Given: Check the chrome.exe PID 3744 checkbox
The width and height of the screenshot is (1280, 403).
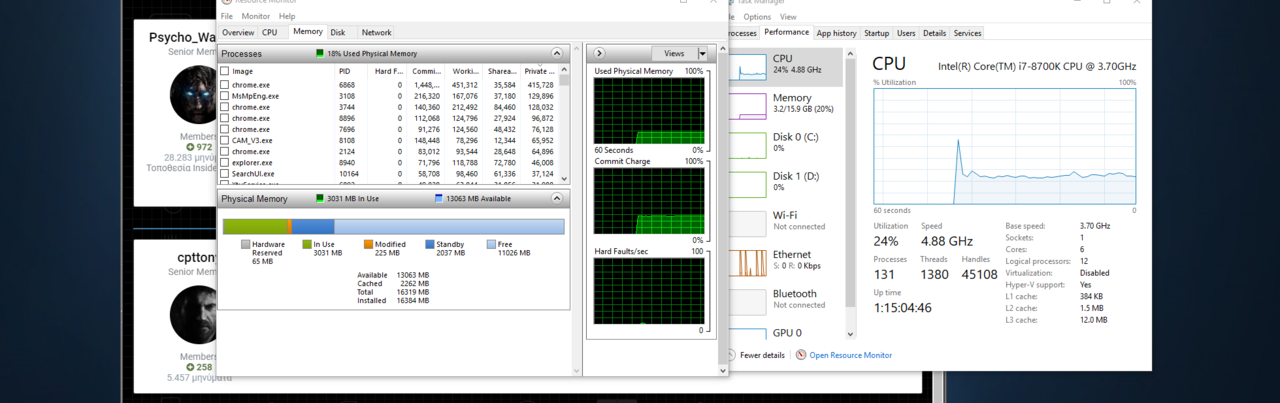Looking at the screenshot, I should (x=225, y=107).
